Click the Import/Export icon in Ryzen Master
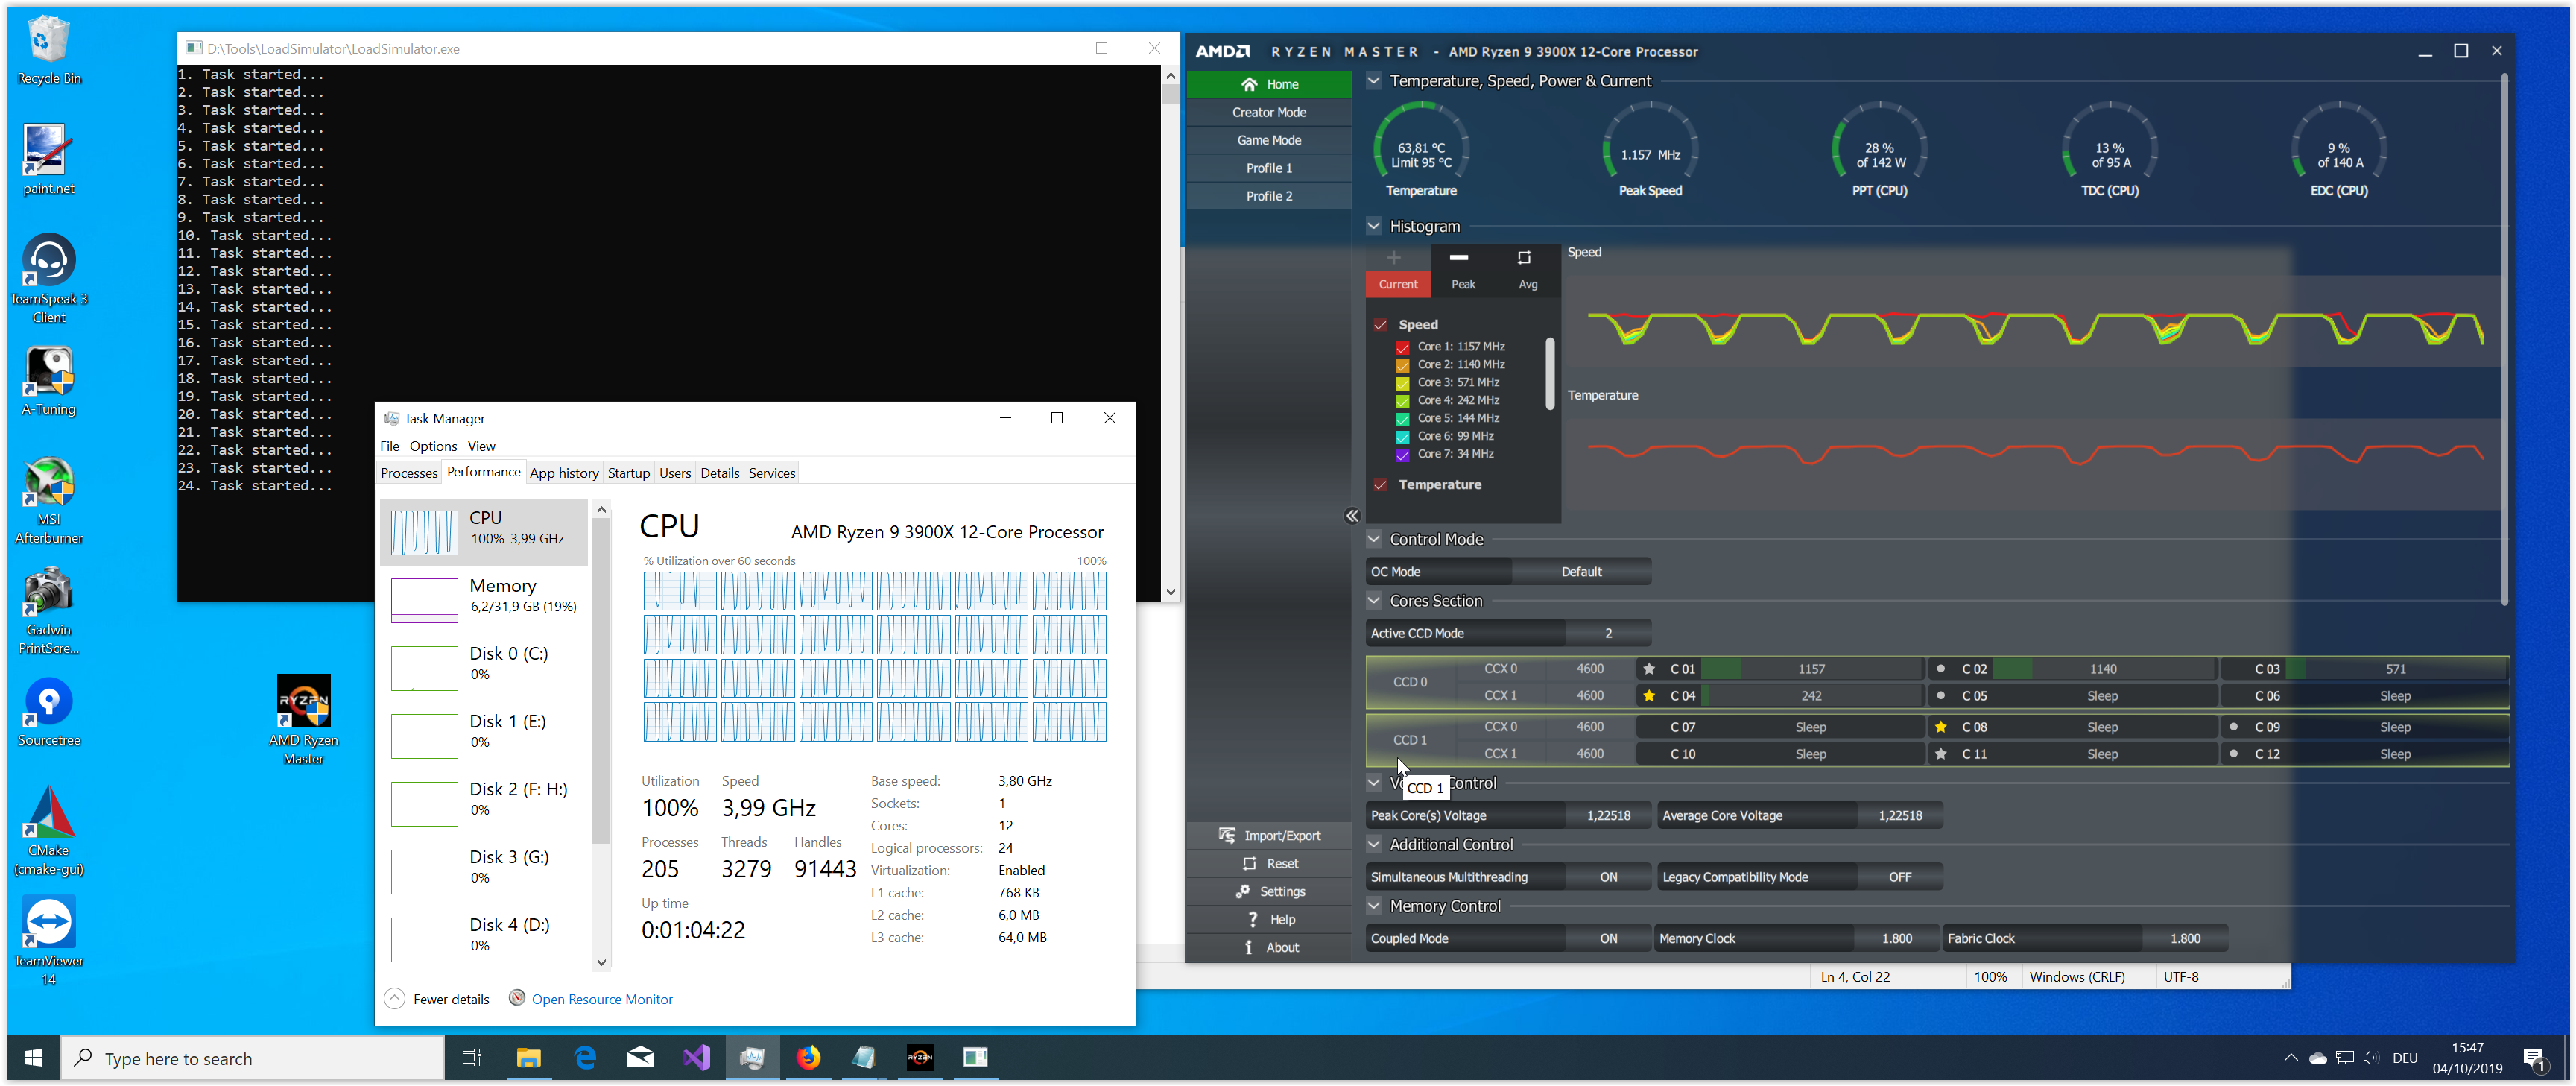Image resolution: width=2576 pixels, height=1086 pixels. [x=1227, y=835]
